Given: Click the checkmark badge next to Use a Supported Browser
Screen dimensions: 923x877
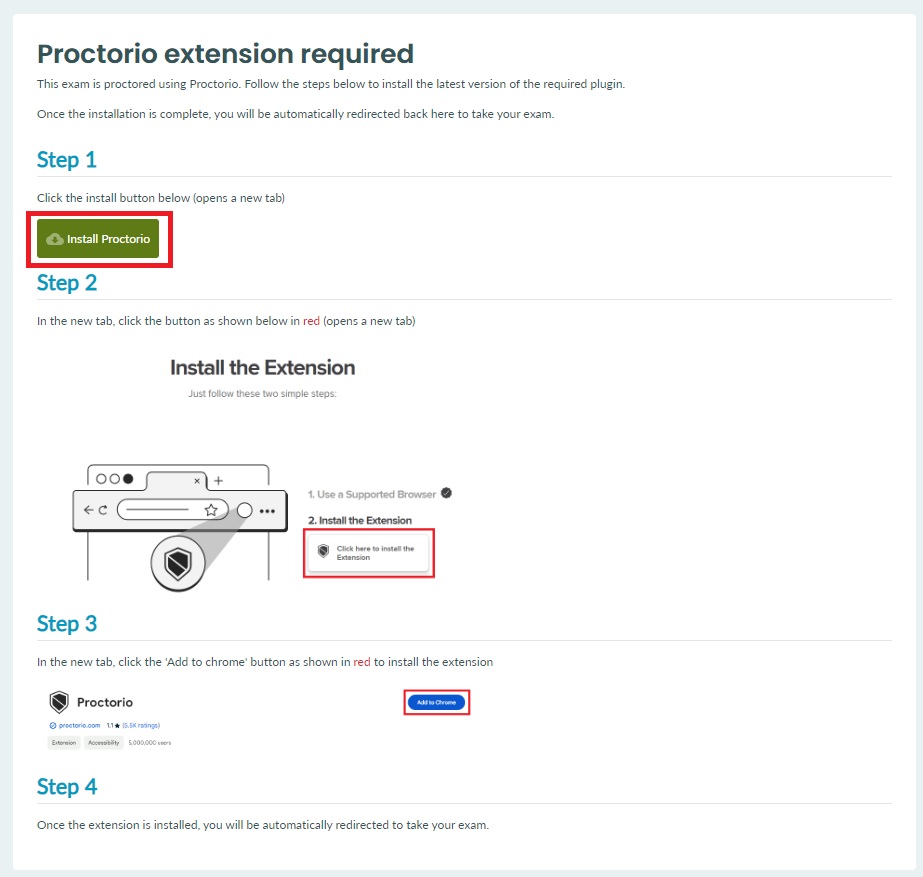Looking at the screenshot, I should 445,492.
